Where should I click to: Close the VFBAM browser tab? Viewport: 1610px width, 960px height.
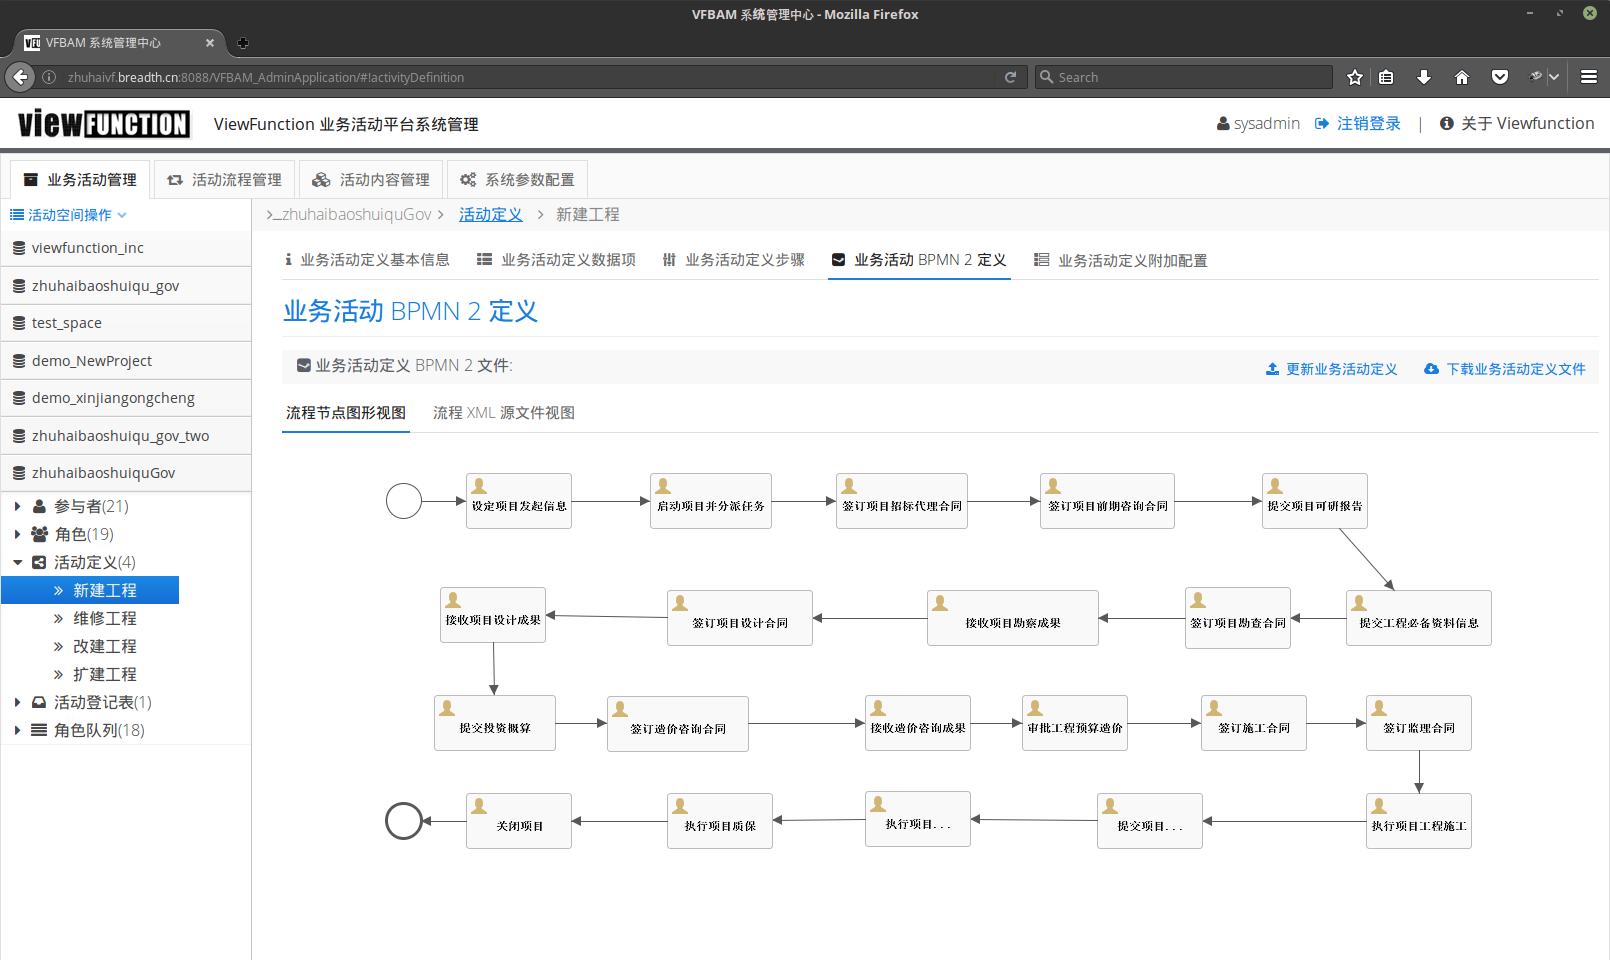[x=210, y=43]
